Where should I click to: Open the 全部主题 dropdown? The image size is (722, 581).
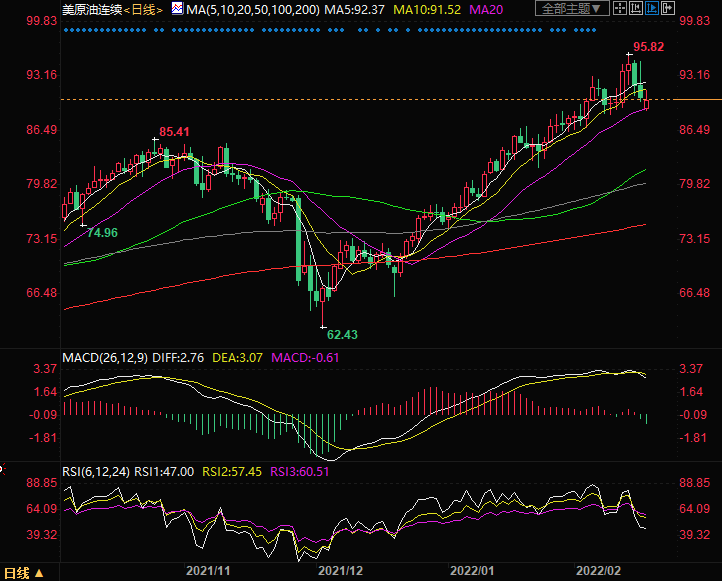click(x=571, y=9)
